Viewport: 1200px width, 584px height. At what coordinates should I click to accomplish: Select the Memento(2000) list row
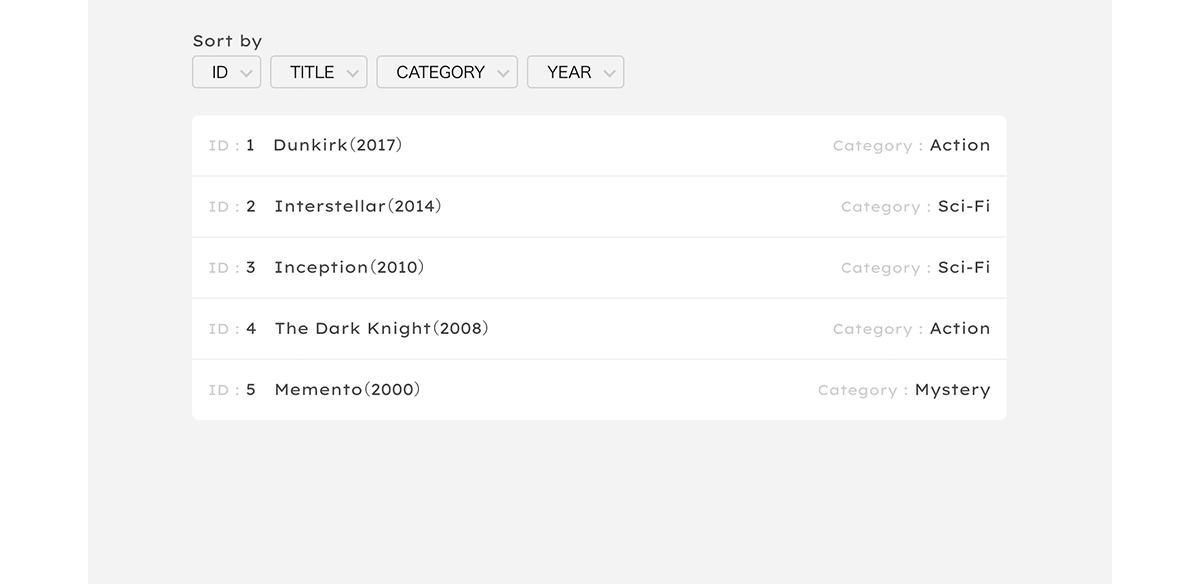[598, 390]
